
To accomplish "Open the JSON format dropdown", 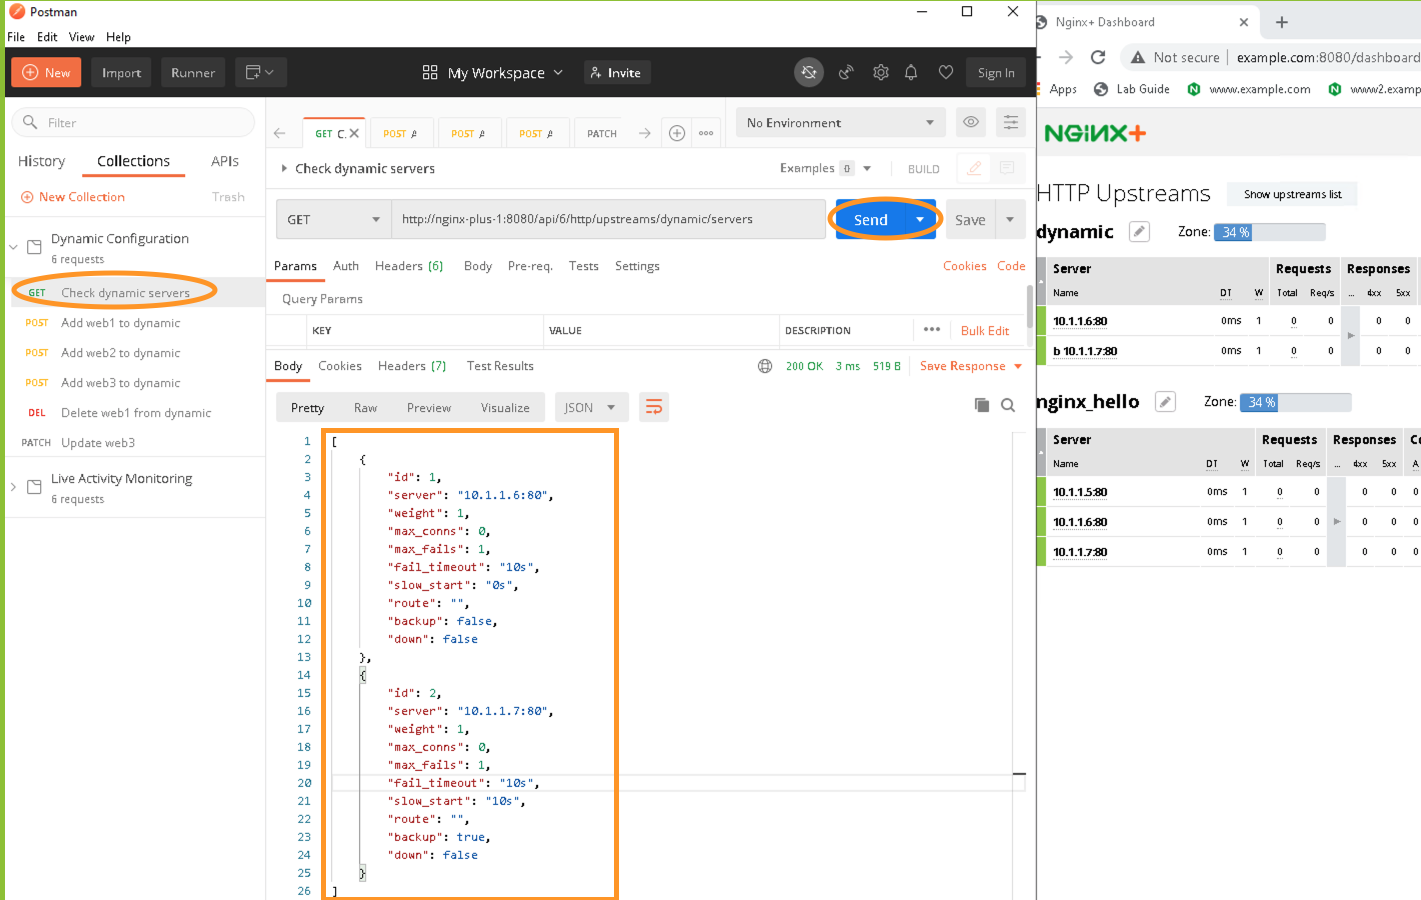I will click(591, 407).
